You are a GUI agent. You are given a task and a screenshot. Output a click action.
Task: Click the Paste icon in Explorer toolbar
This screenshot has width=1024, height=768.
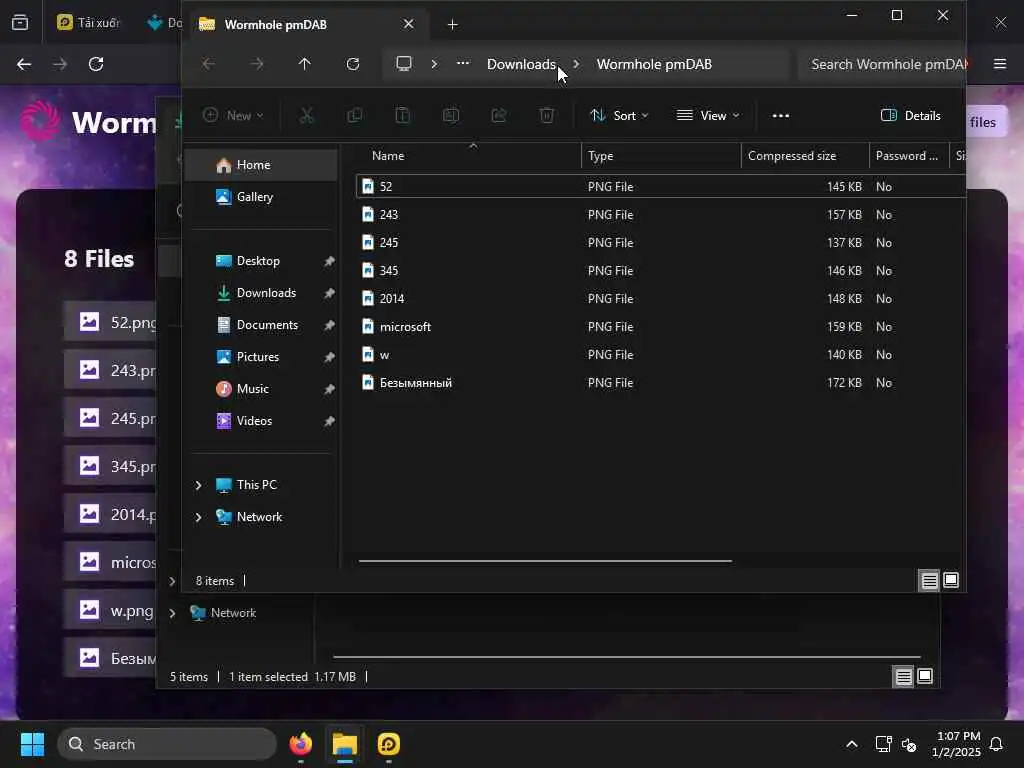point(403,116)
